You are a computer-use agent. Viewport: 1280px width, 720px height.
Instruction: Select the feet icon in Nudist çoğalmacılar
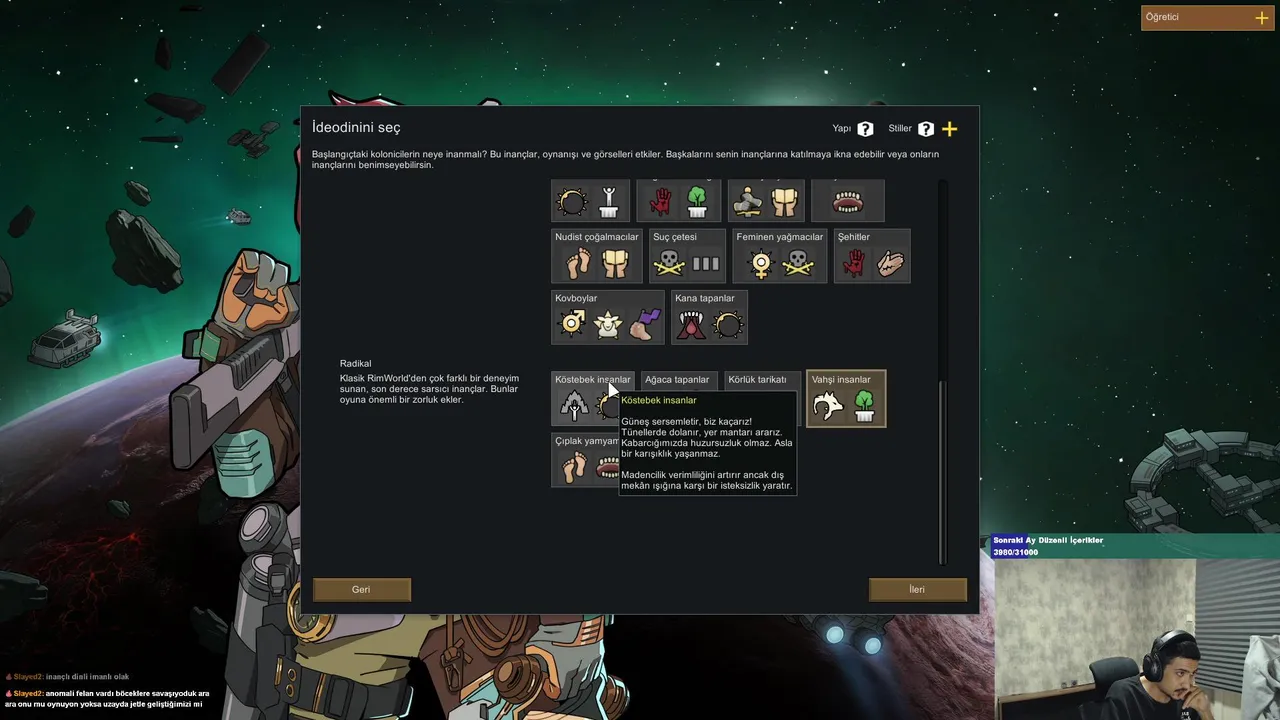click(x=578, y=264)
